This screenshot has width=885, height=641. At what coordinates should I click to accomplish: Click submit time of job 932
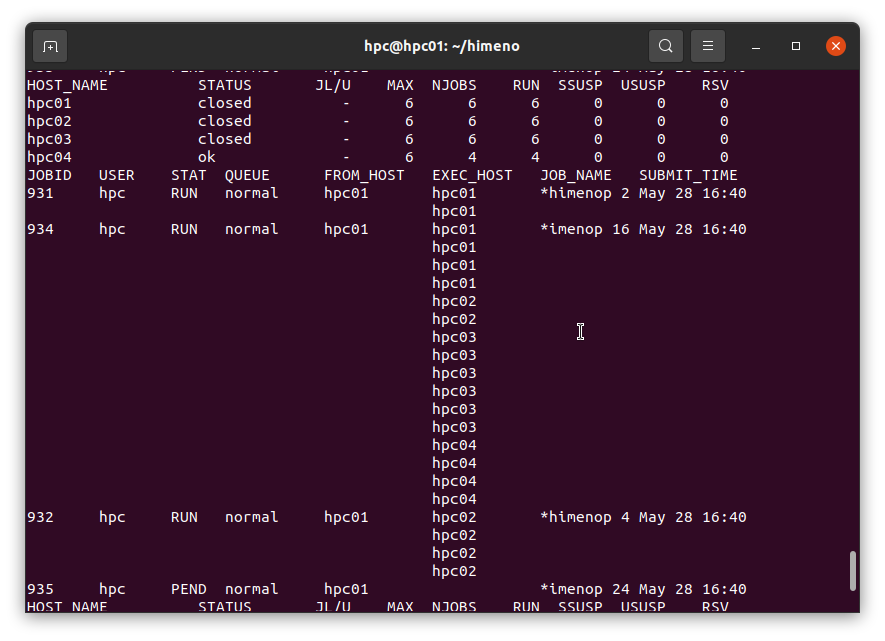tap(693, 517)
